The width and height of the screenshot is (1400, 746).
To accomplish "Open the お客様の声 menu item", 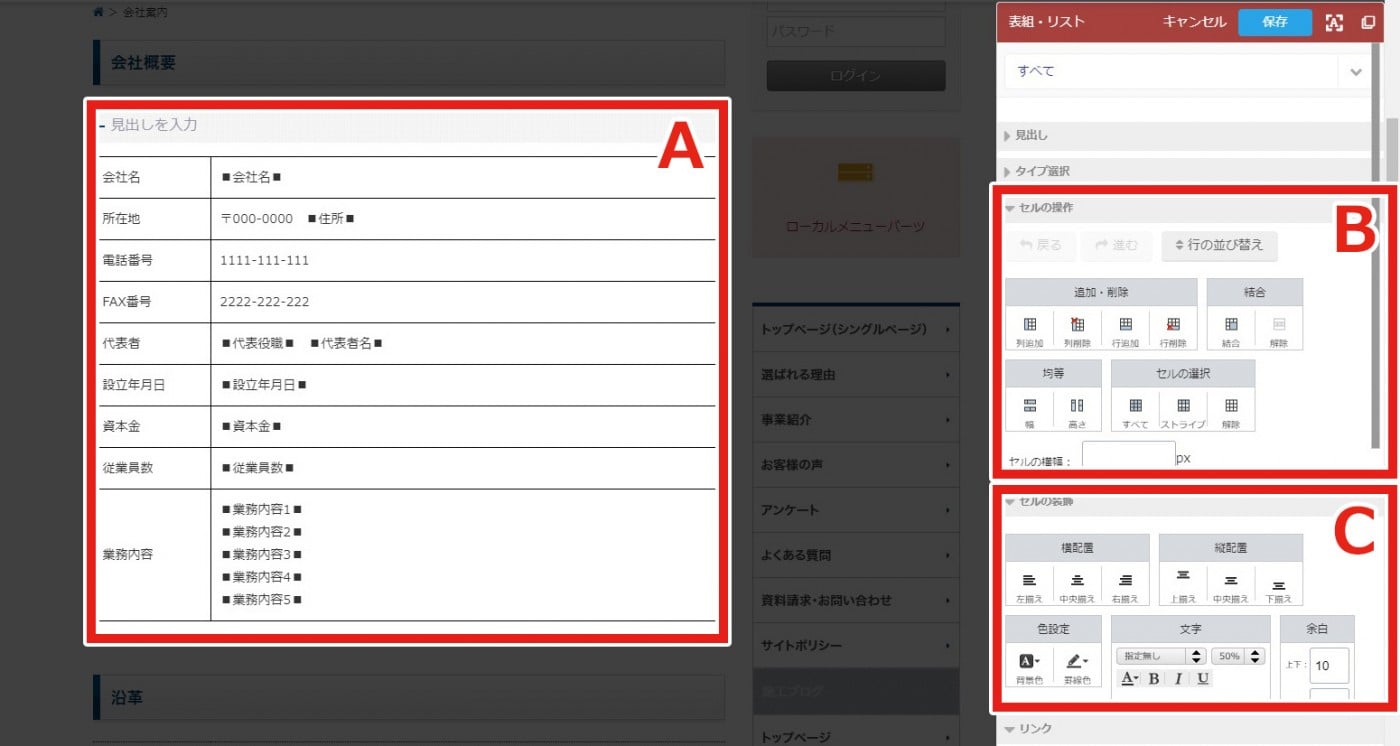I will [856, 465].
